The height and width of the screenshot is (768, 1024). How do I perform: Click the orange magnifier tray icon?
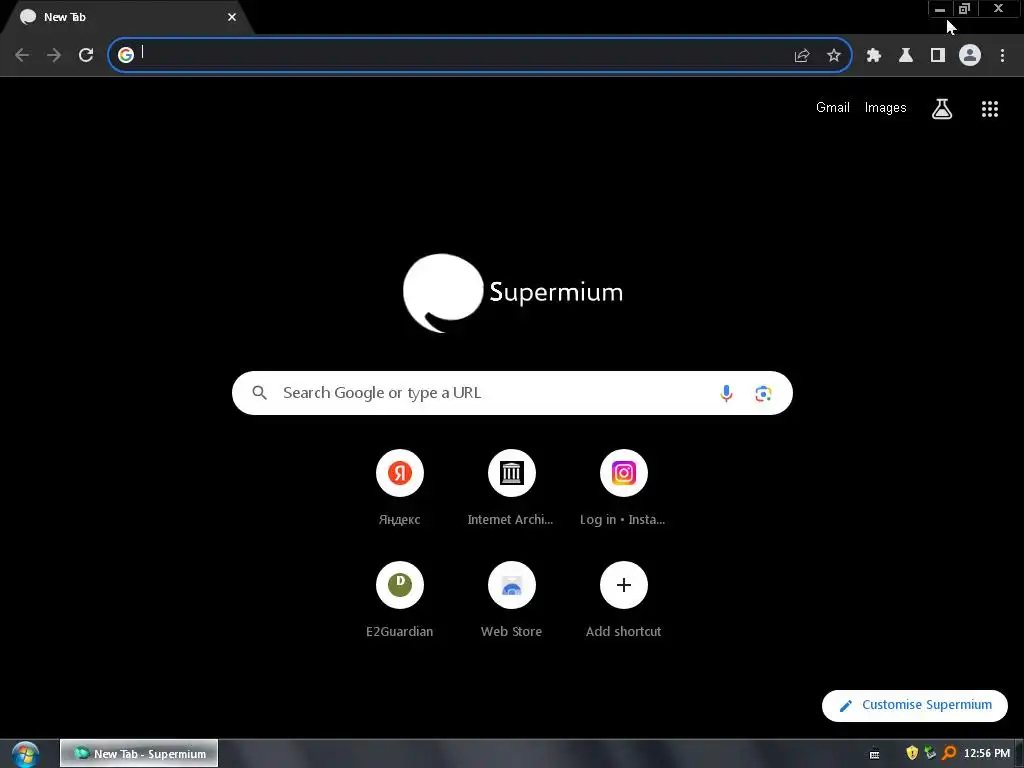click(x=949, y=753)
